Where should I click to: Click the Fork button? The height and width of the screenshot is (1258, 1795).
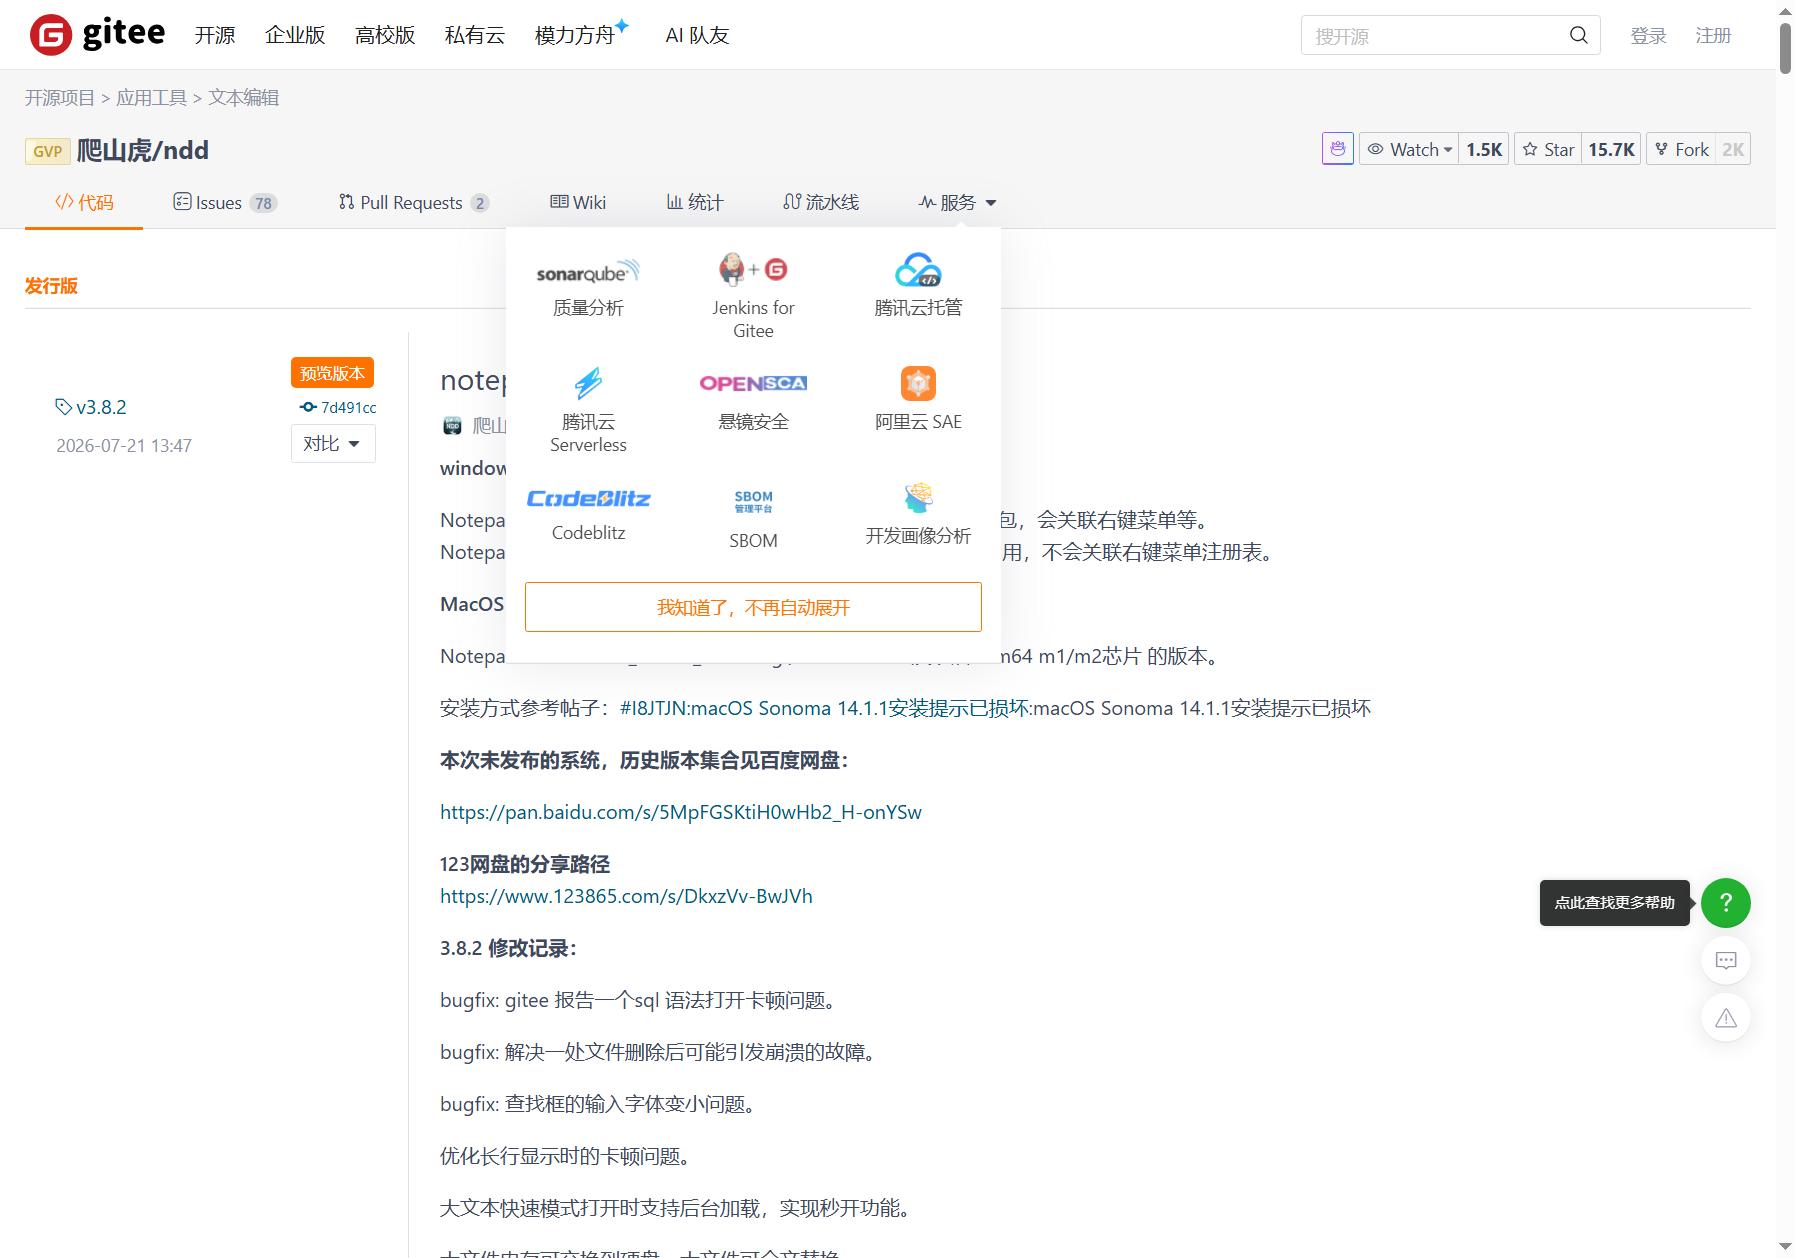tap(1681, 149)
